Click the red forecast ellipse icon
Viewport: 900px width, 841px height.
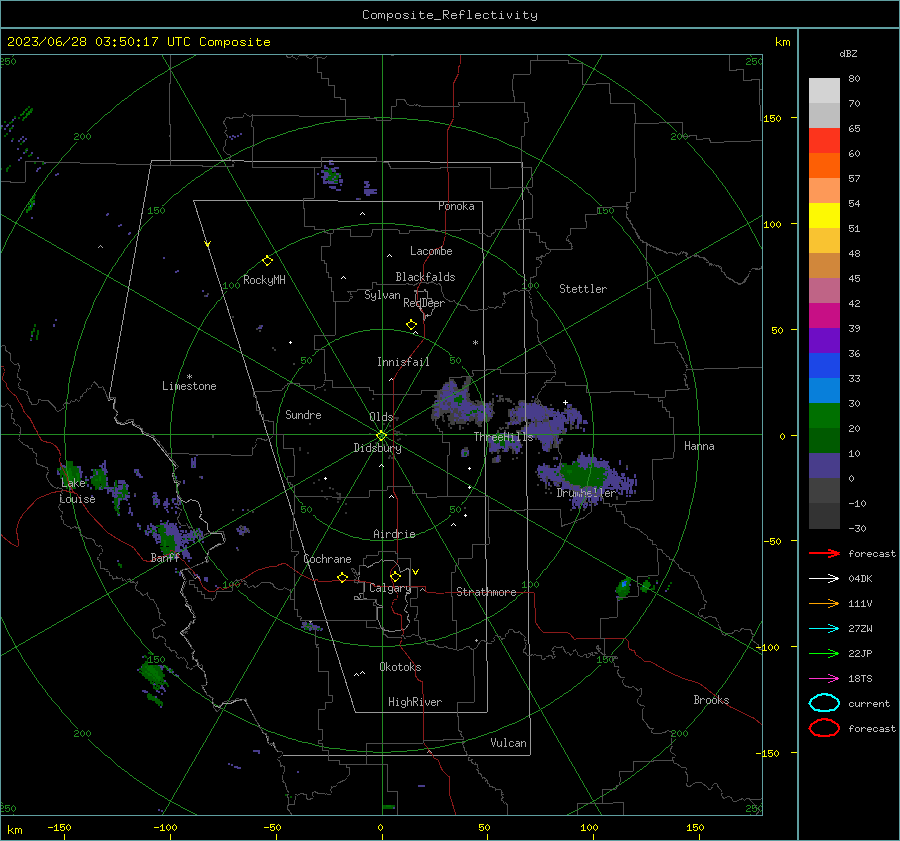[824, 728]
